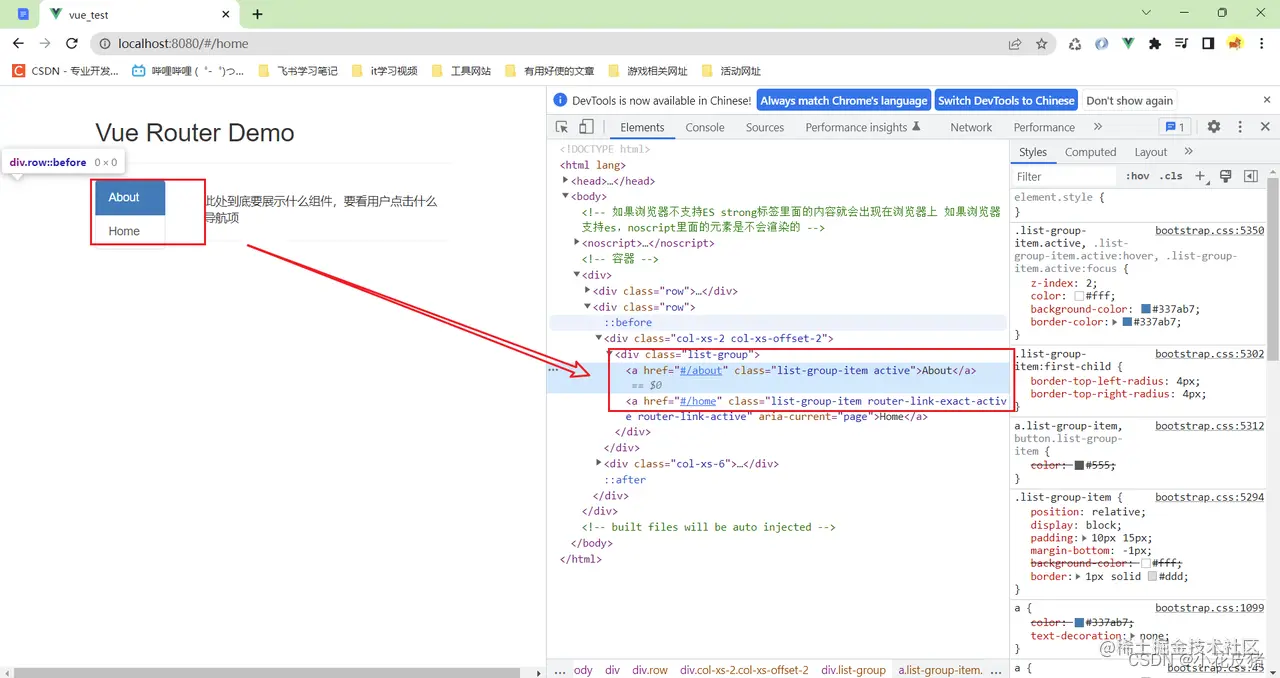Viewport: 1280px width, 678px height.
Task: Open bootstrap.css:5294 source link
Action: coord(1210,497)
